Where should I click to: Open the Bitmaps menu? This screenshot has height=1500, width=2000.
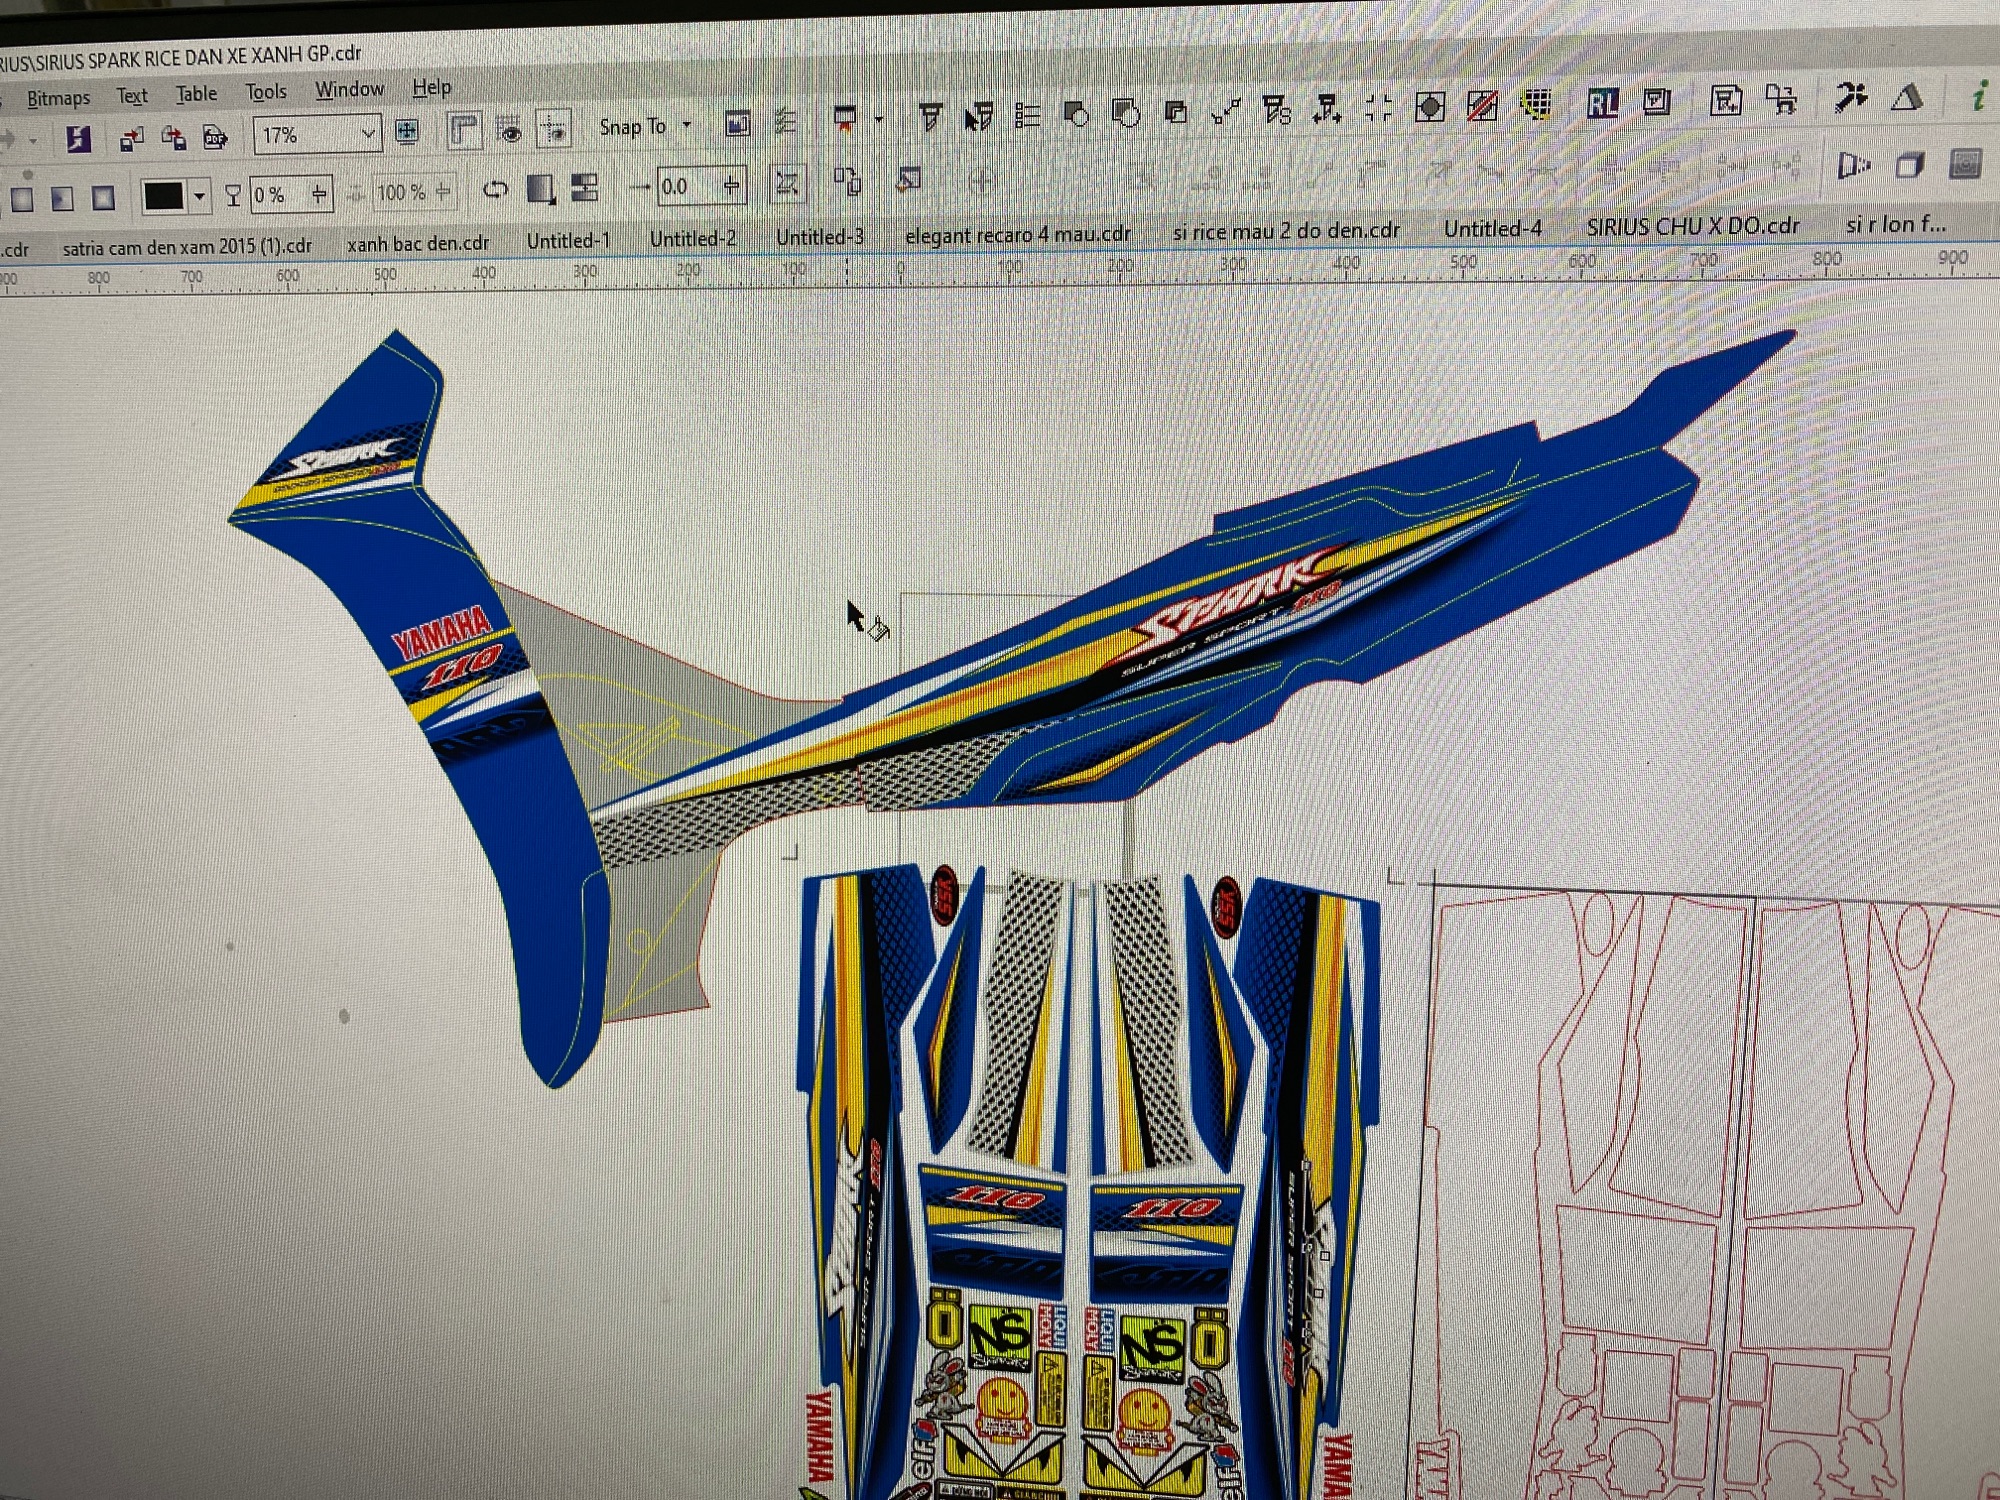[58, 98]
